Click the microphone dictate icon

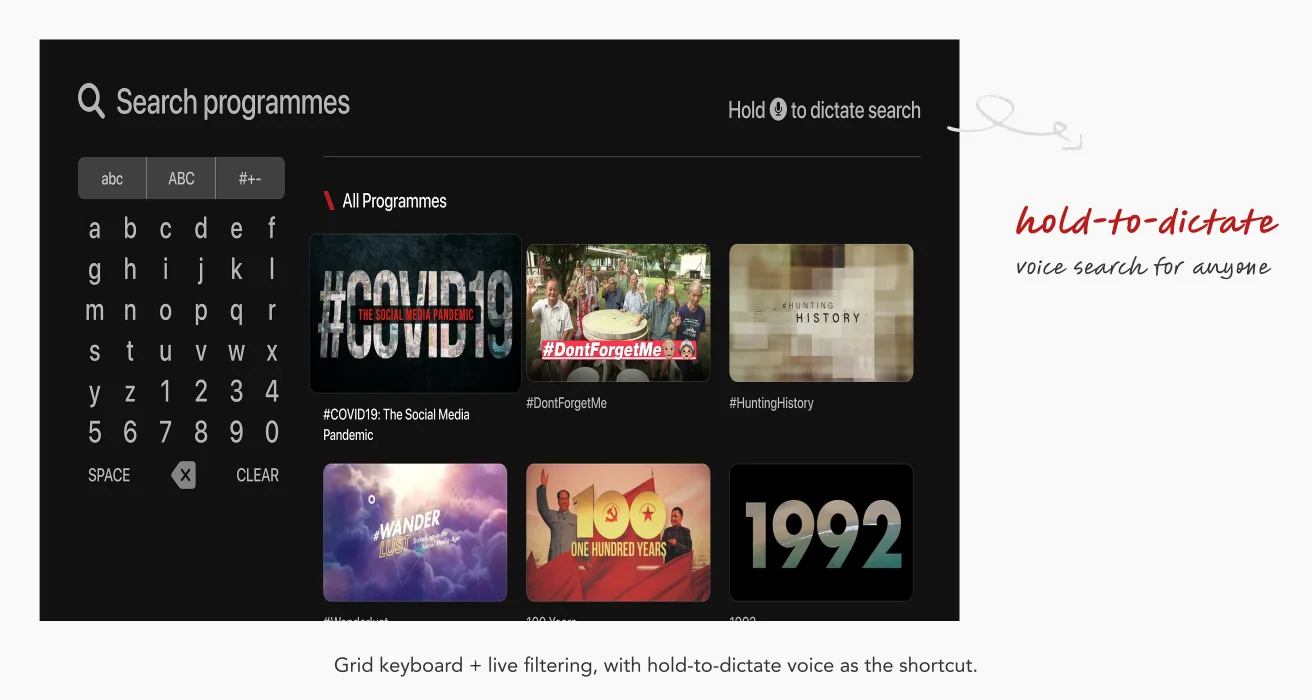[x=778, y=110]
